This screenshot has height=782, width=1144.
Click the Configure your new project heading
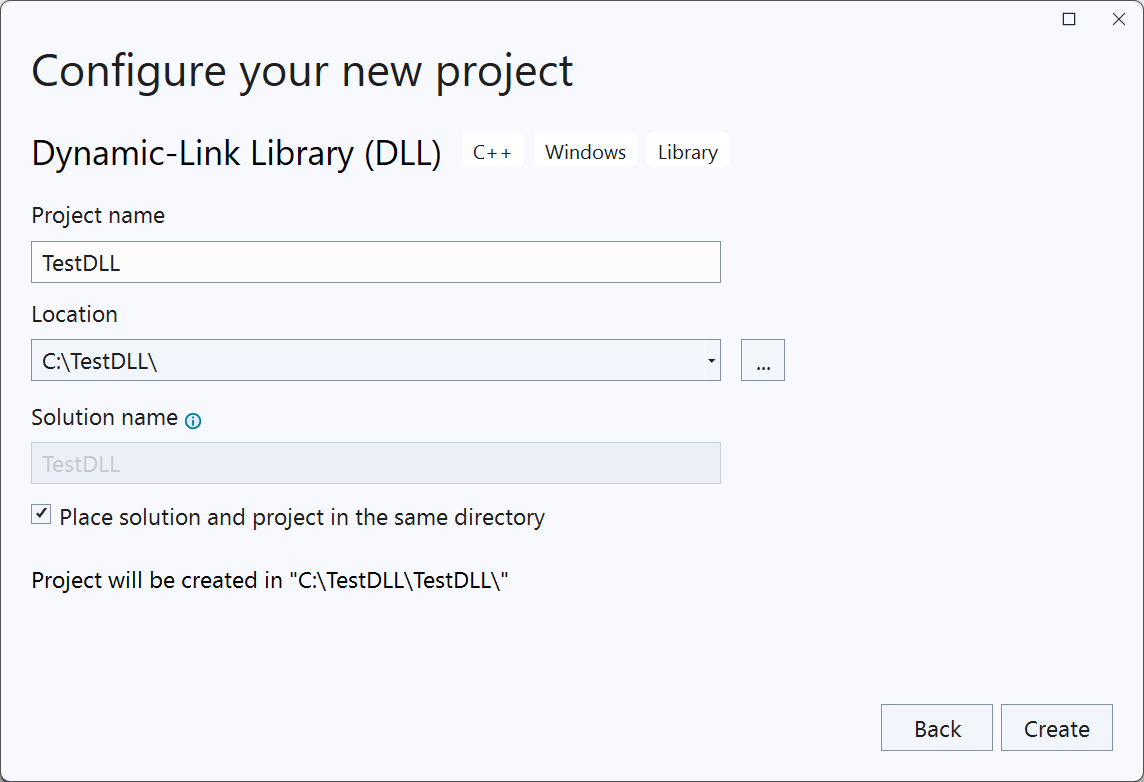[x=302, y=72]
